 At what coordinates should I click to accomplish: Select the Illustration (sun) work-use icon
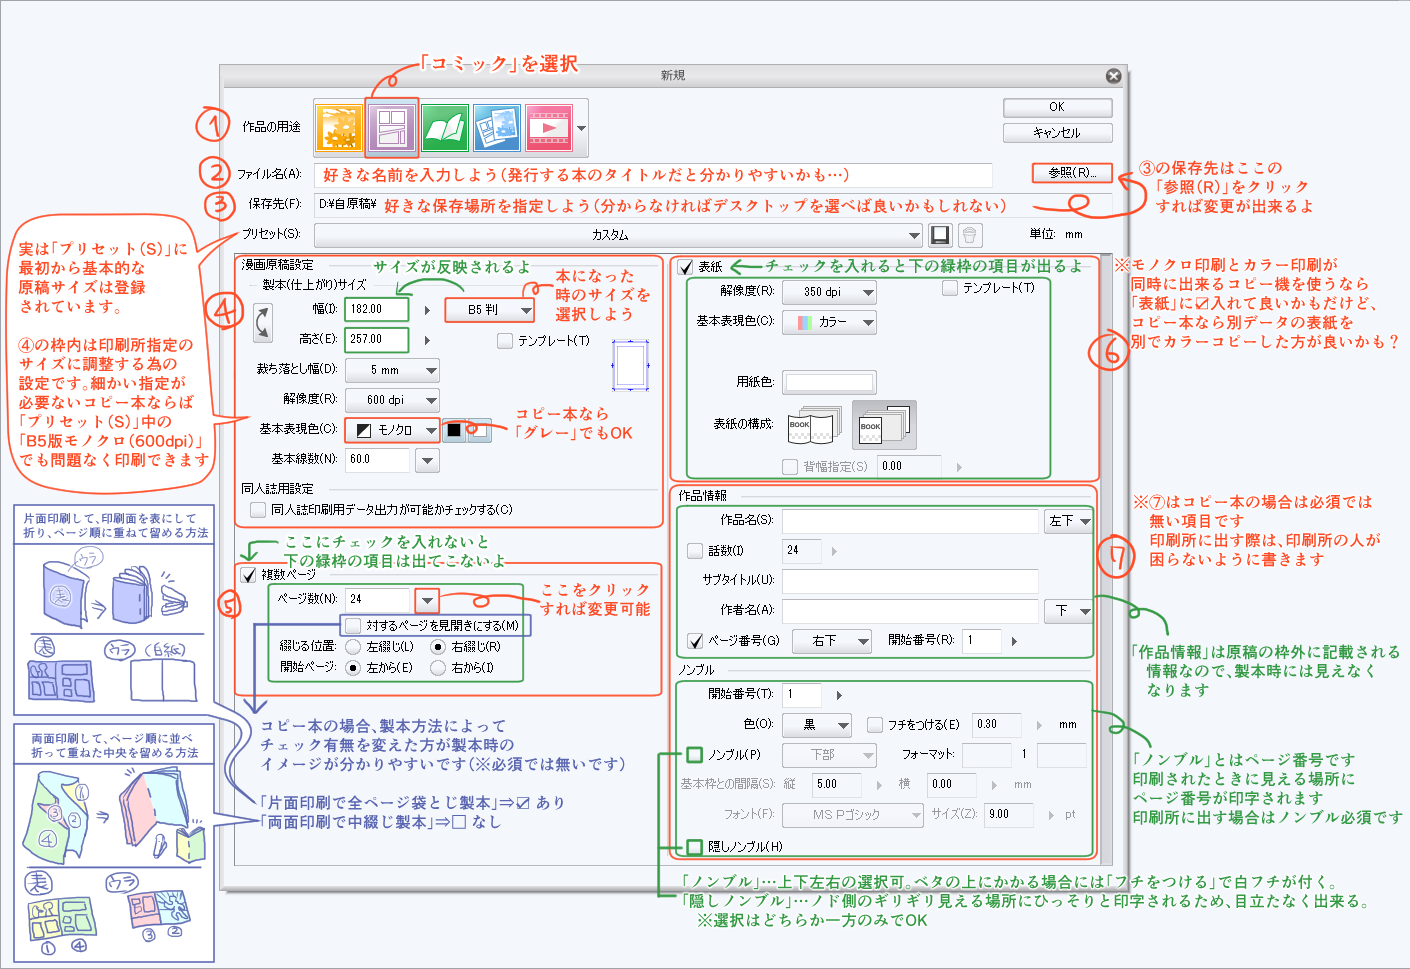pyautogui.click(x=339, y=127)
